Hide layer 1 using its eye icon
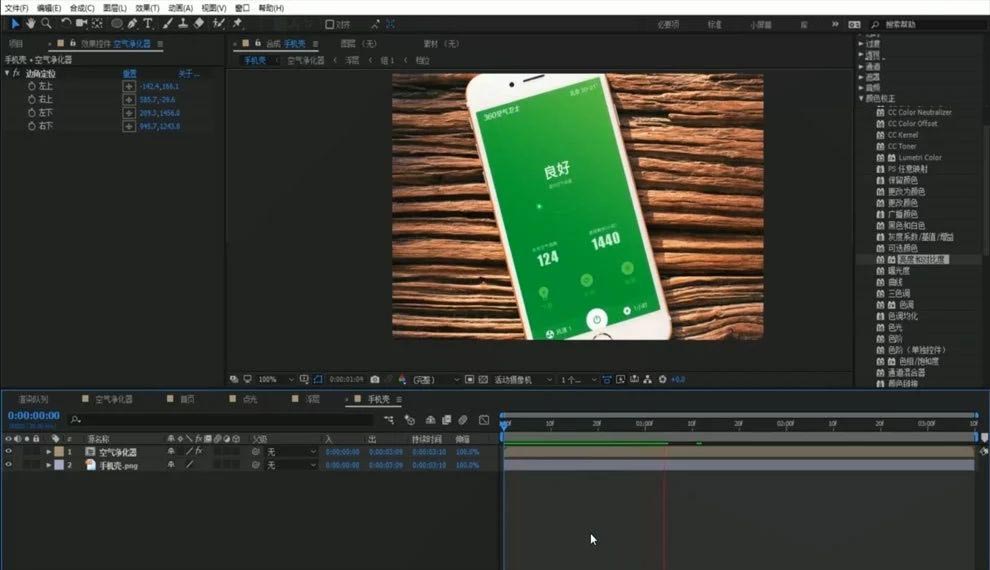This screenshot has height=570, width=990. [x=8, y=451]
